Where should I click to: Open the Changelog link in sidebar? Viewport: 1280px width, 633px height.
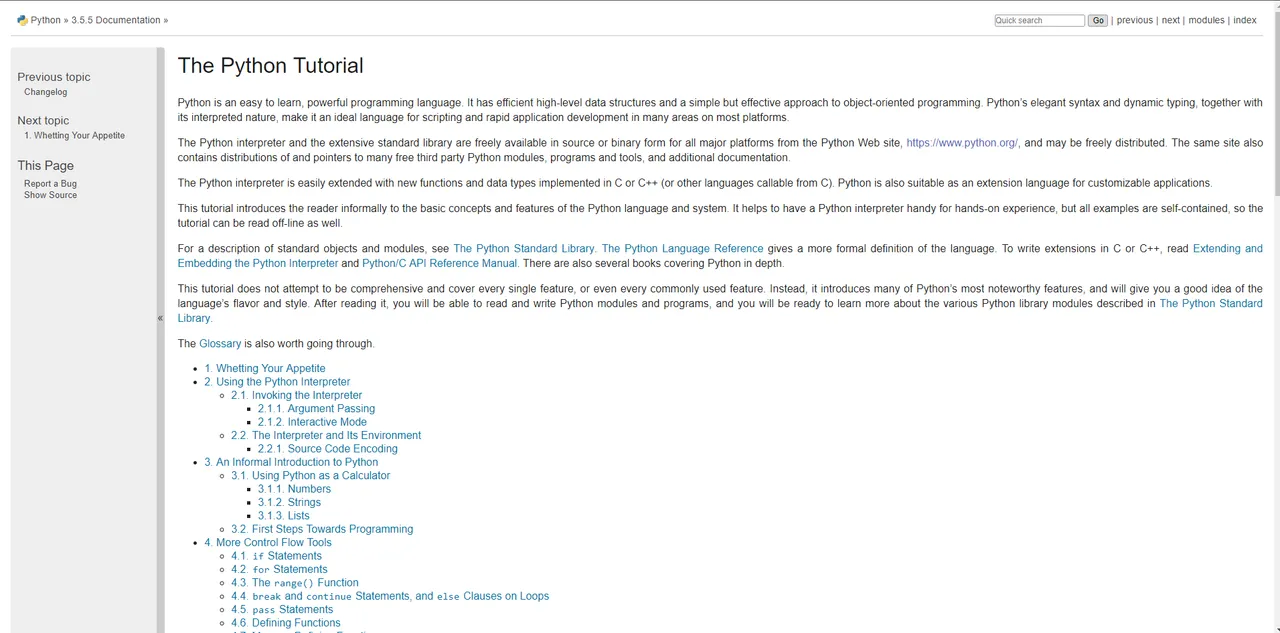tap(46, 92)
